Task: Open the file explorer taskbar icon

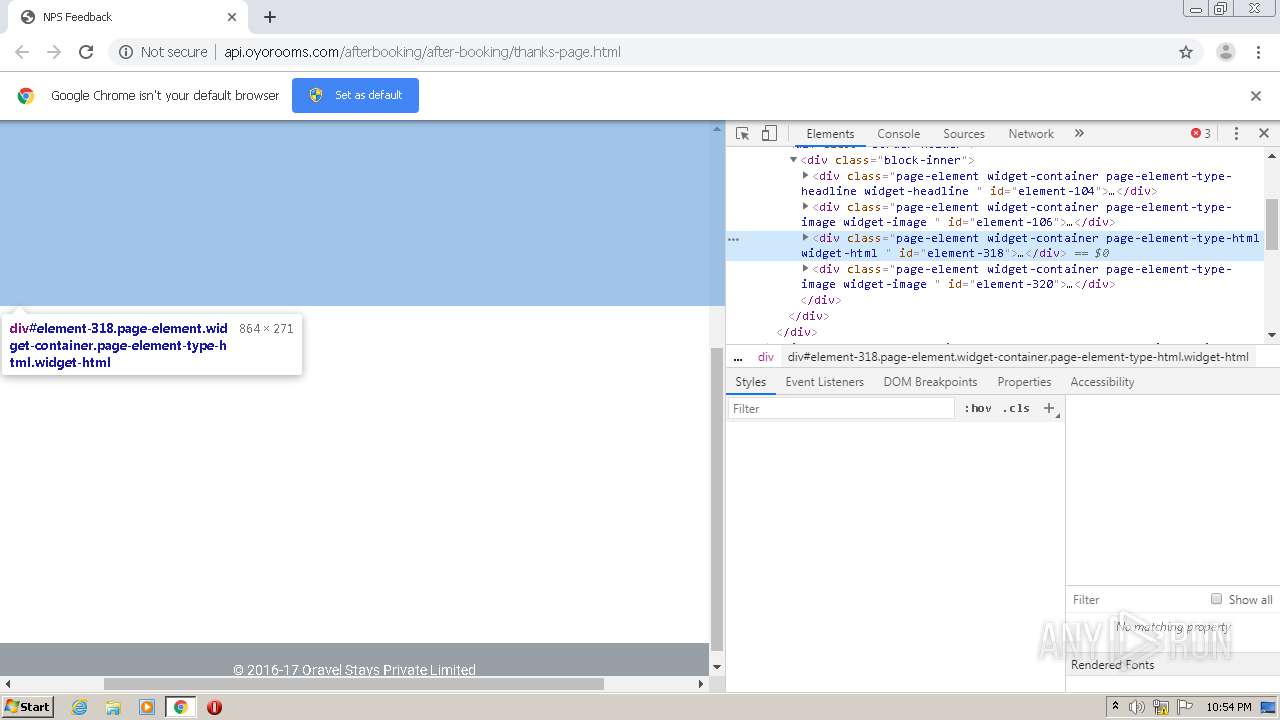Action: click(x=113, y=707)
